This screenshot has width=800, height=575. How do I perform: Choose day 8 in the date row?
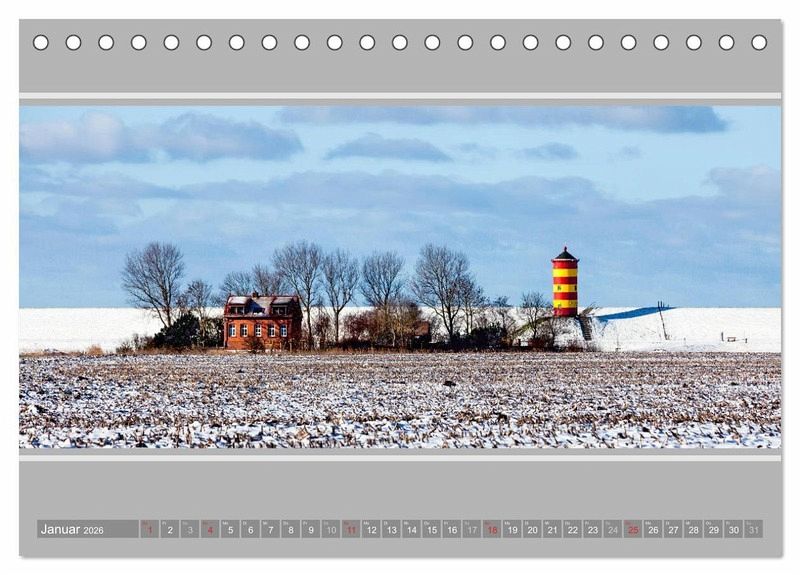coord(291,529)
